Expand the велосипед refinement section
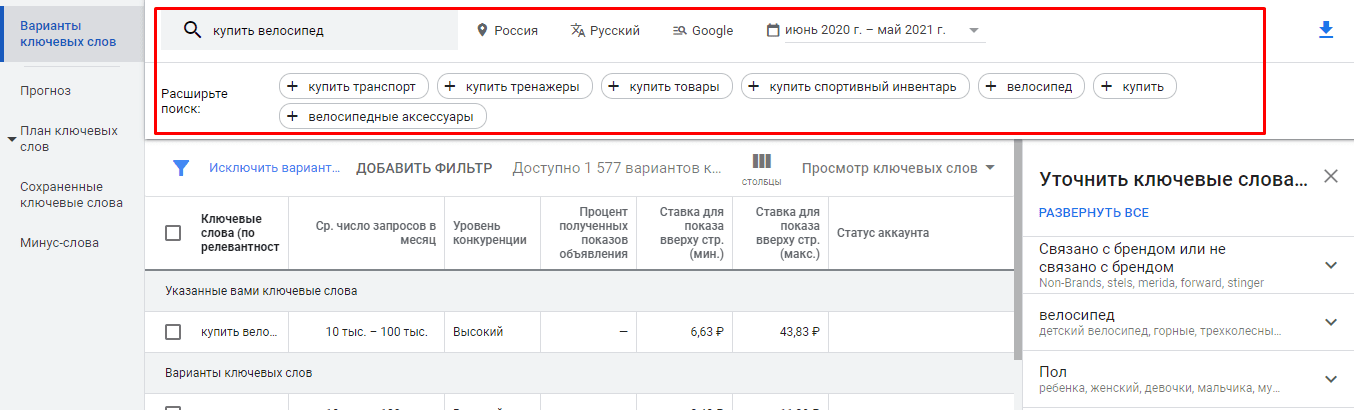Viewport: 1354px width, 410px height. [1330, 322]
